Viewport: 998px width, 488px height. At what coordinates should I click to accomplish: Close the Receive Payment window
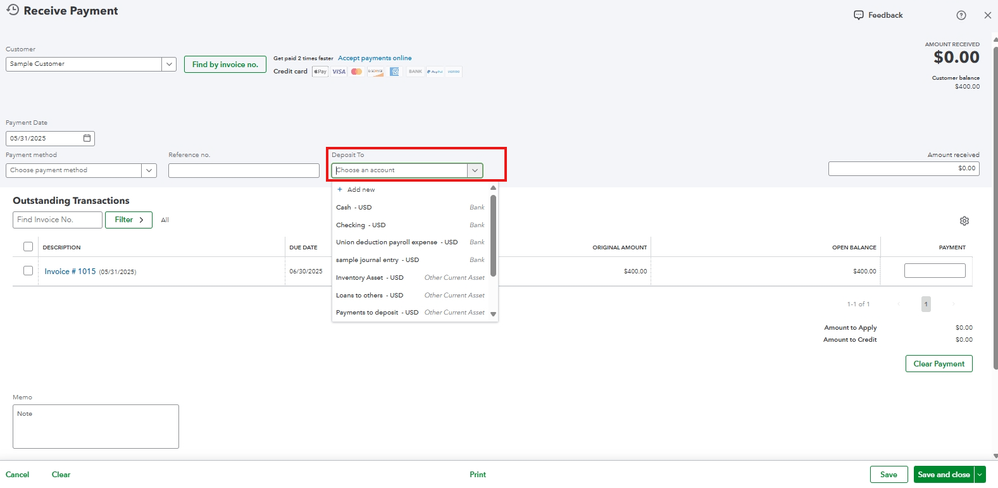987,15
